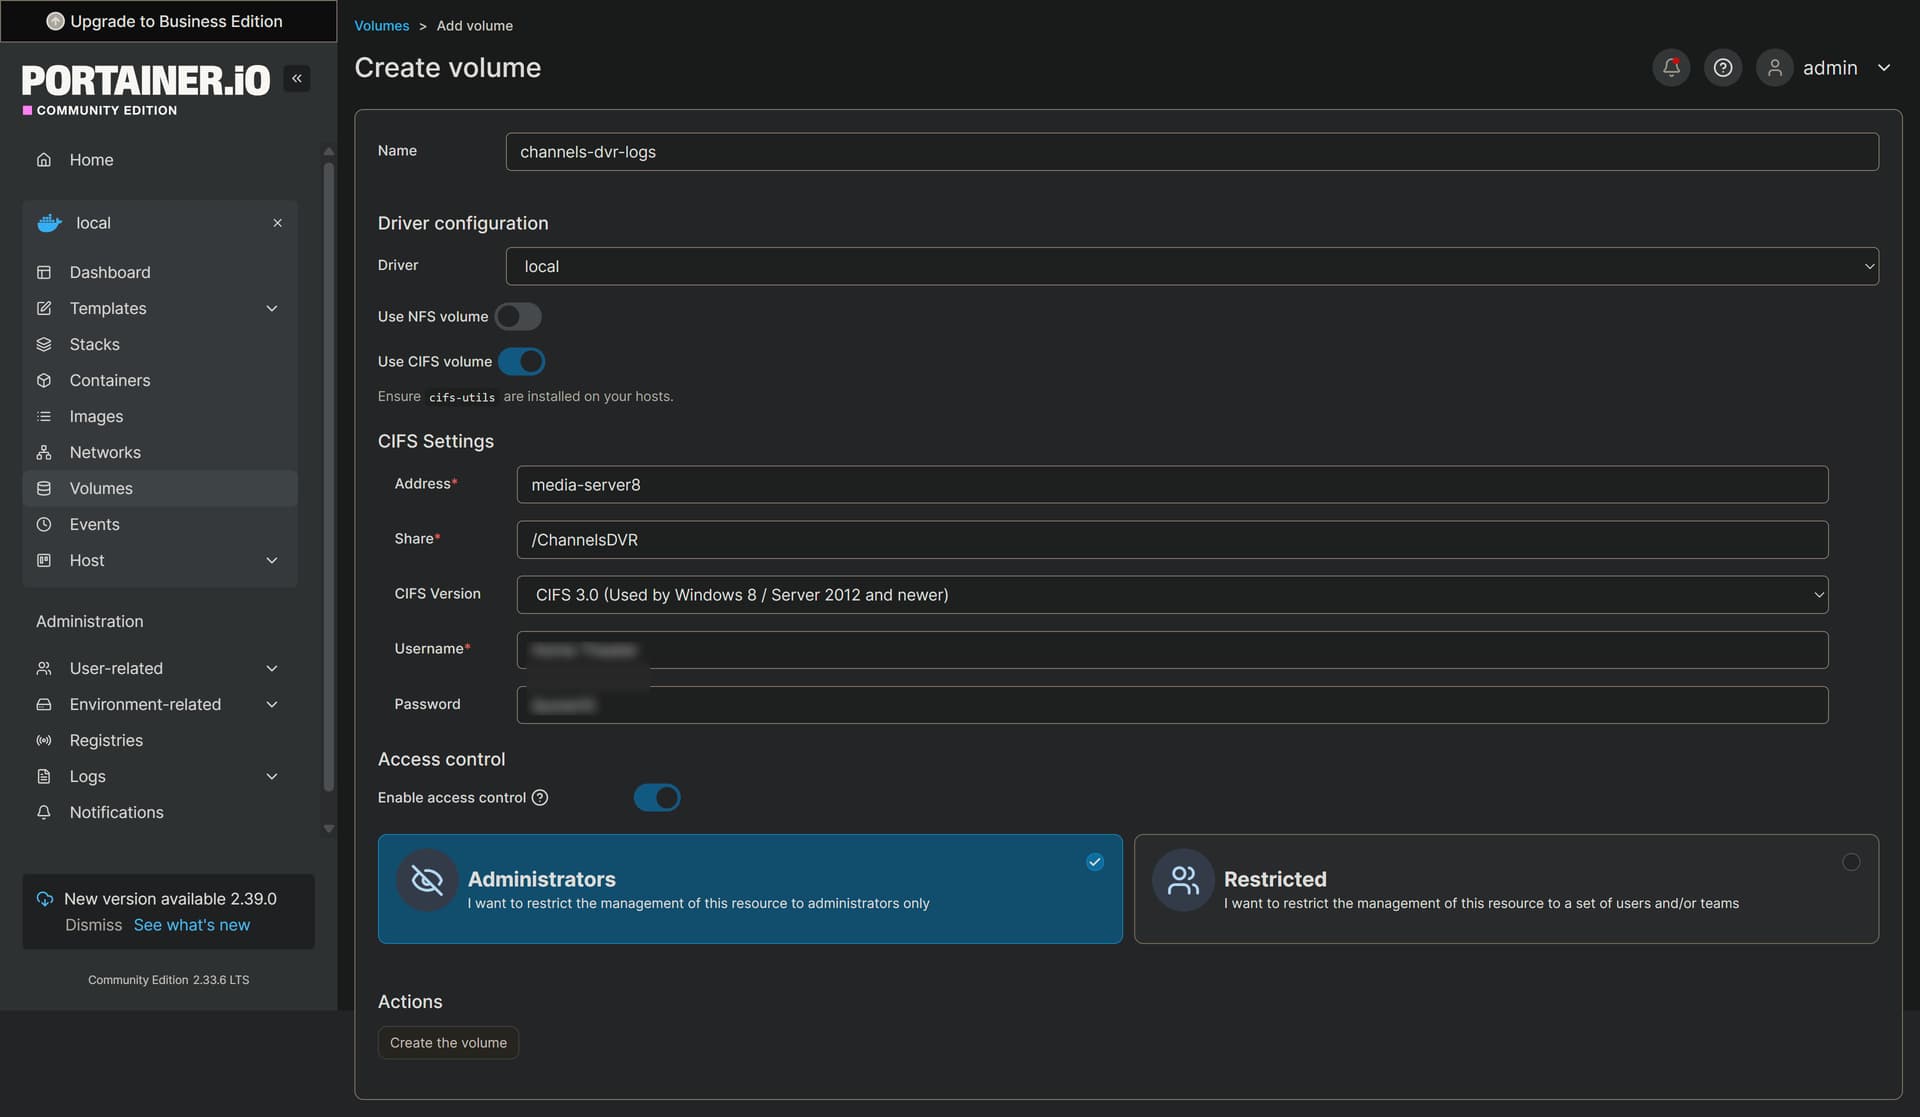Click the Volumes breadcrumb link
This screenshot has height=1117, width=1920.
click(x=381, y=26)
